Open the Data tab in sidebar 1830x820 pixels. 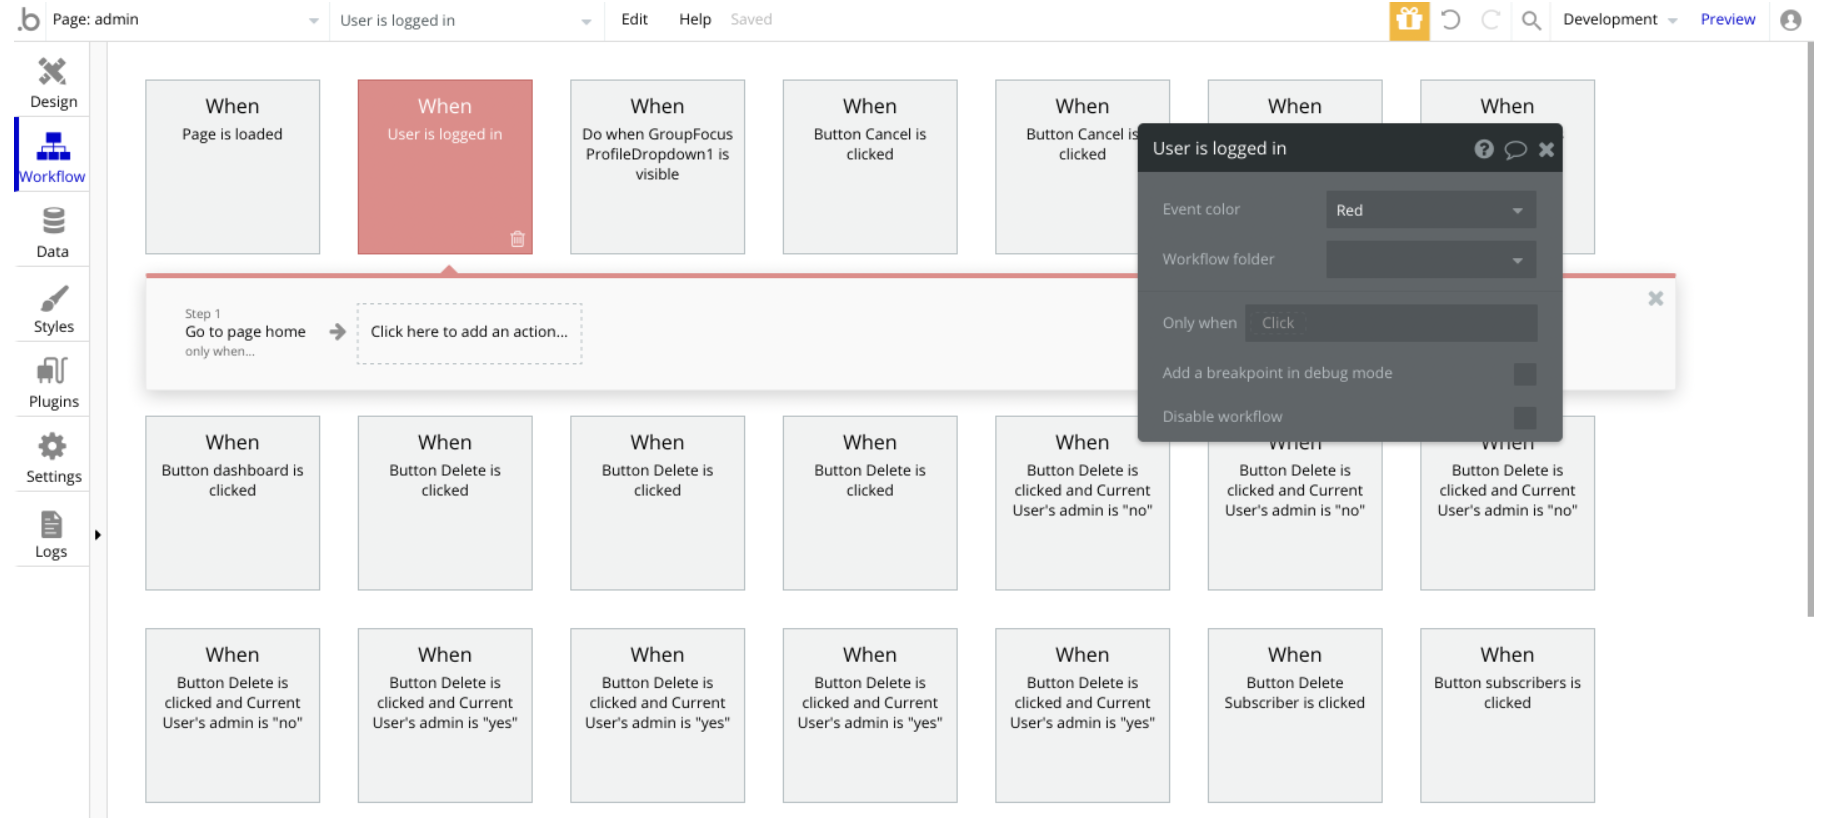pyautogui.click(x=53, y=232)
